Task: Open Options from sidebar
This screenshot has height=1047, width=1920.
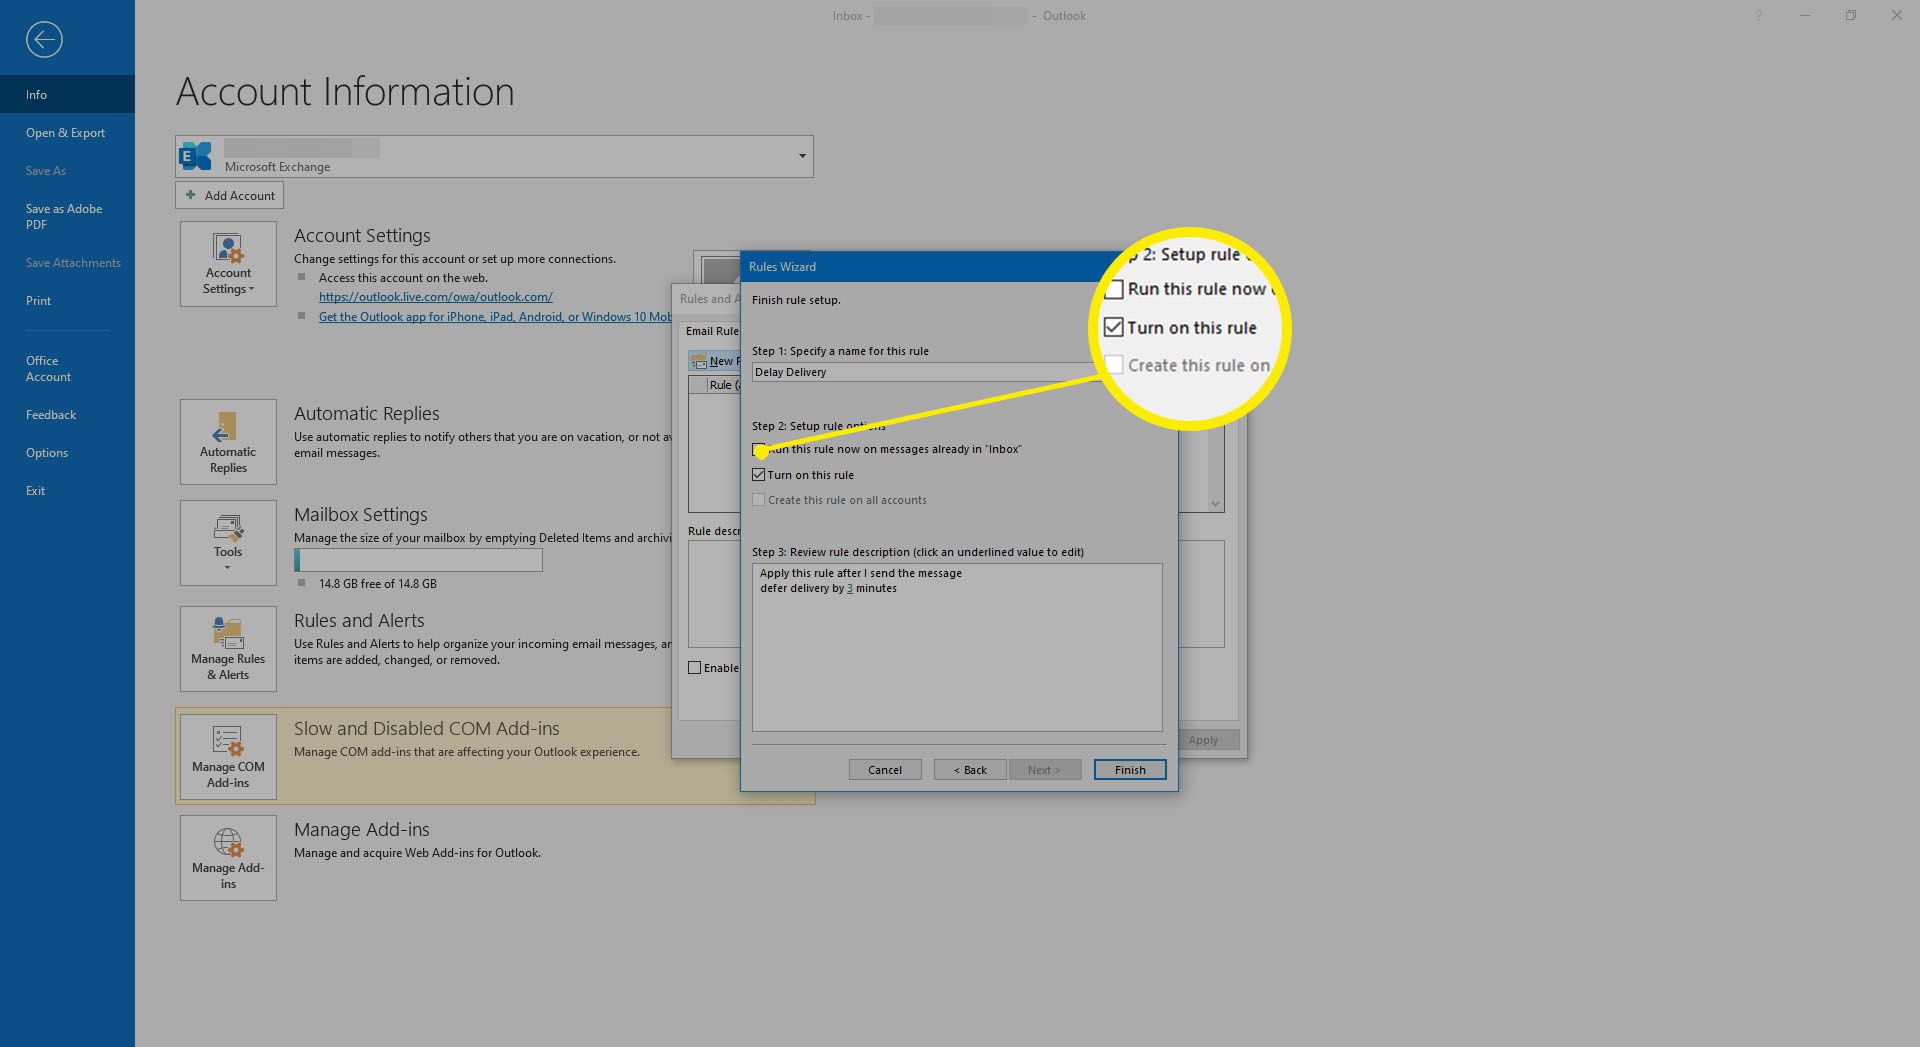Action: point(67,452)
